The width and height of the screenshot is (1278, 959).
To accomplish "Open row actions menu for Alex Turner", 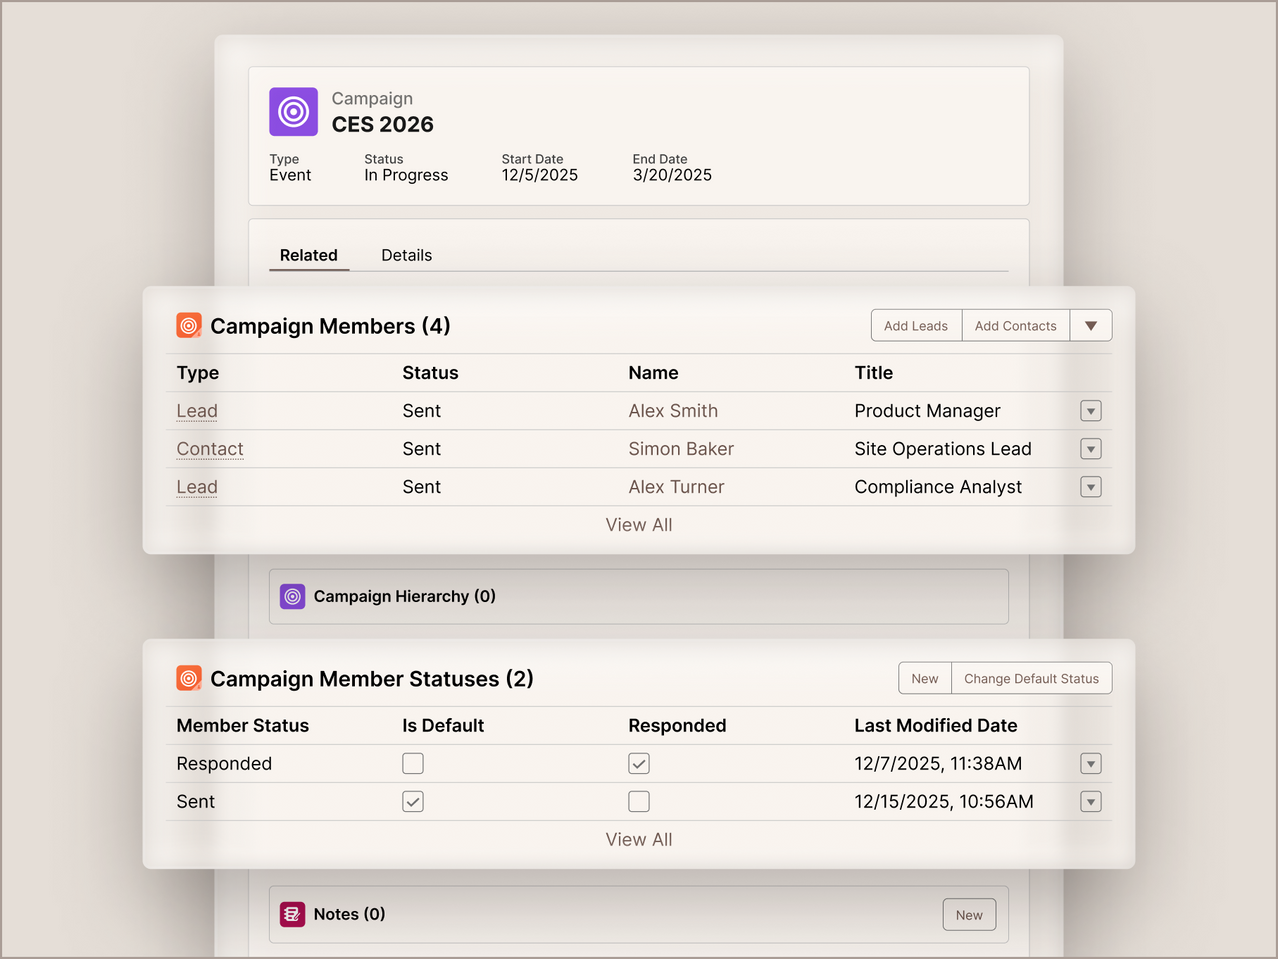I will click(1091, 487).
